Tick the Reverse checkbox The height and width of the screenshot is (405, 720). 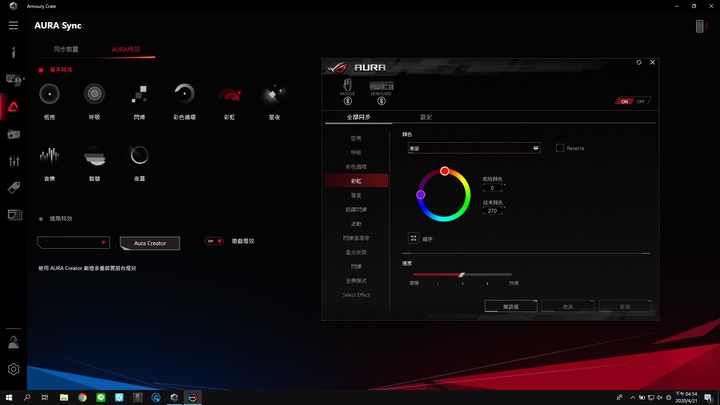(x=560, y=148)
